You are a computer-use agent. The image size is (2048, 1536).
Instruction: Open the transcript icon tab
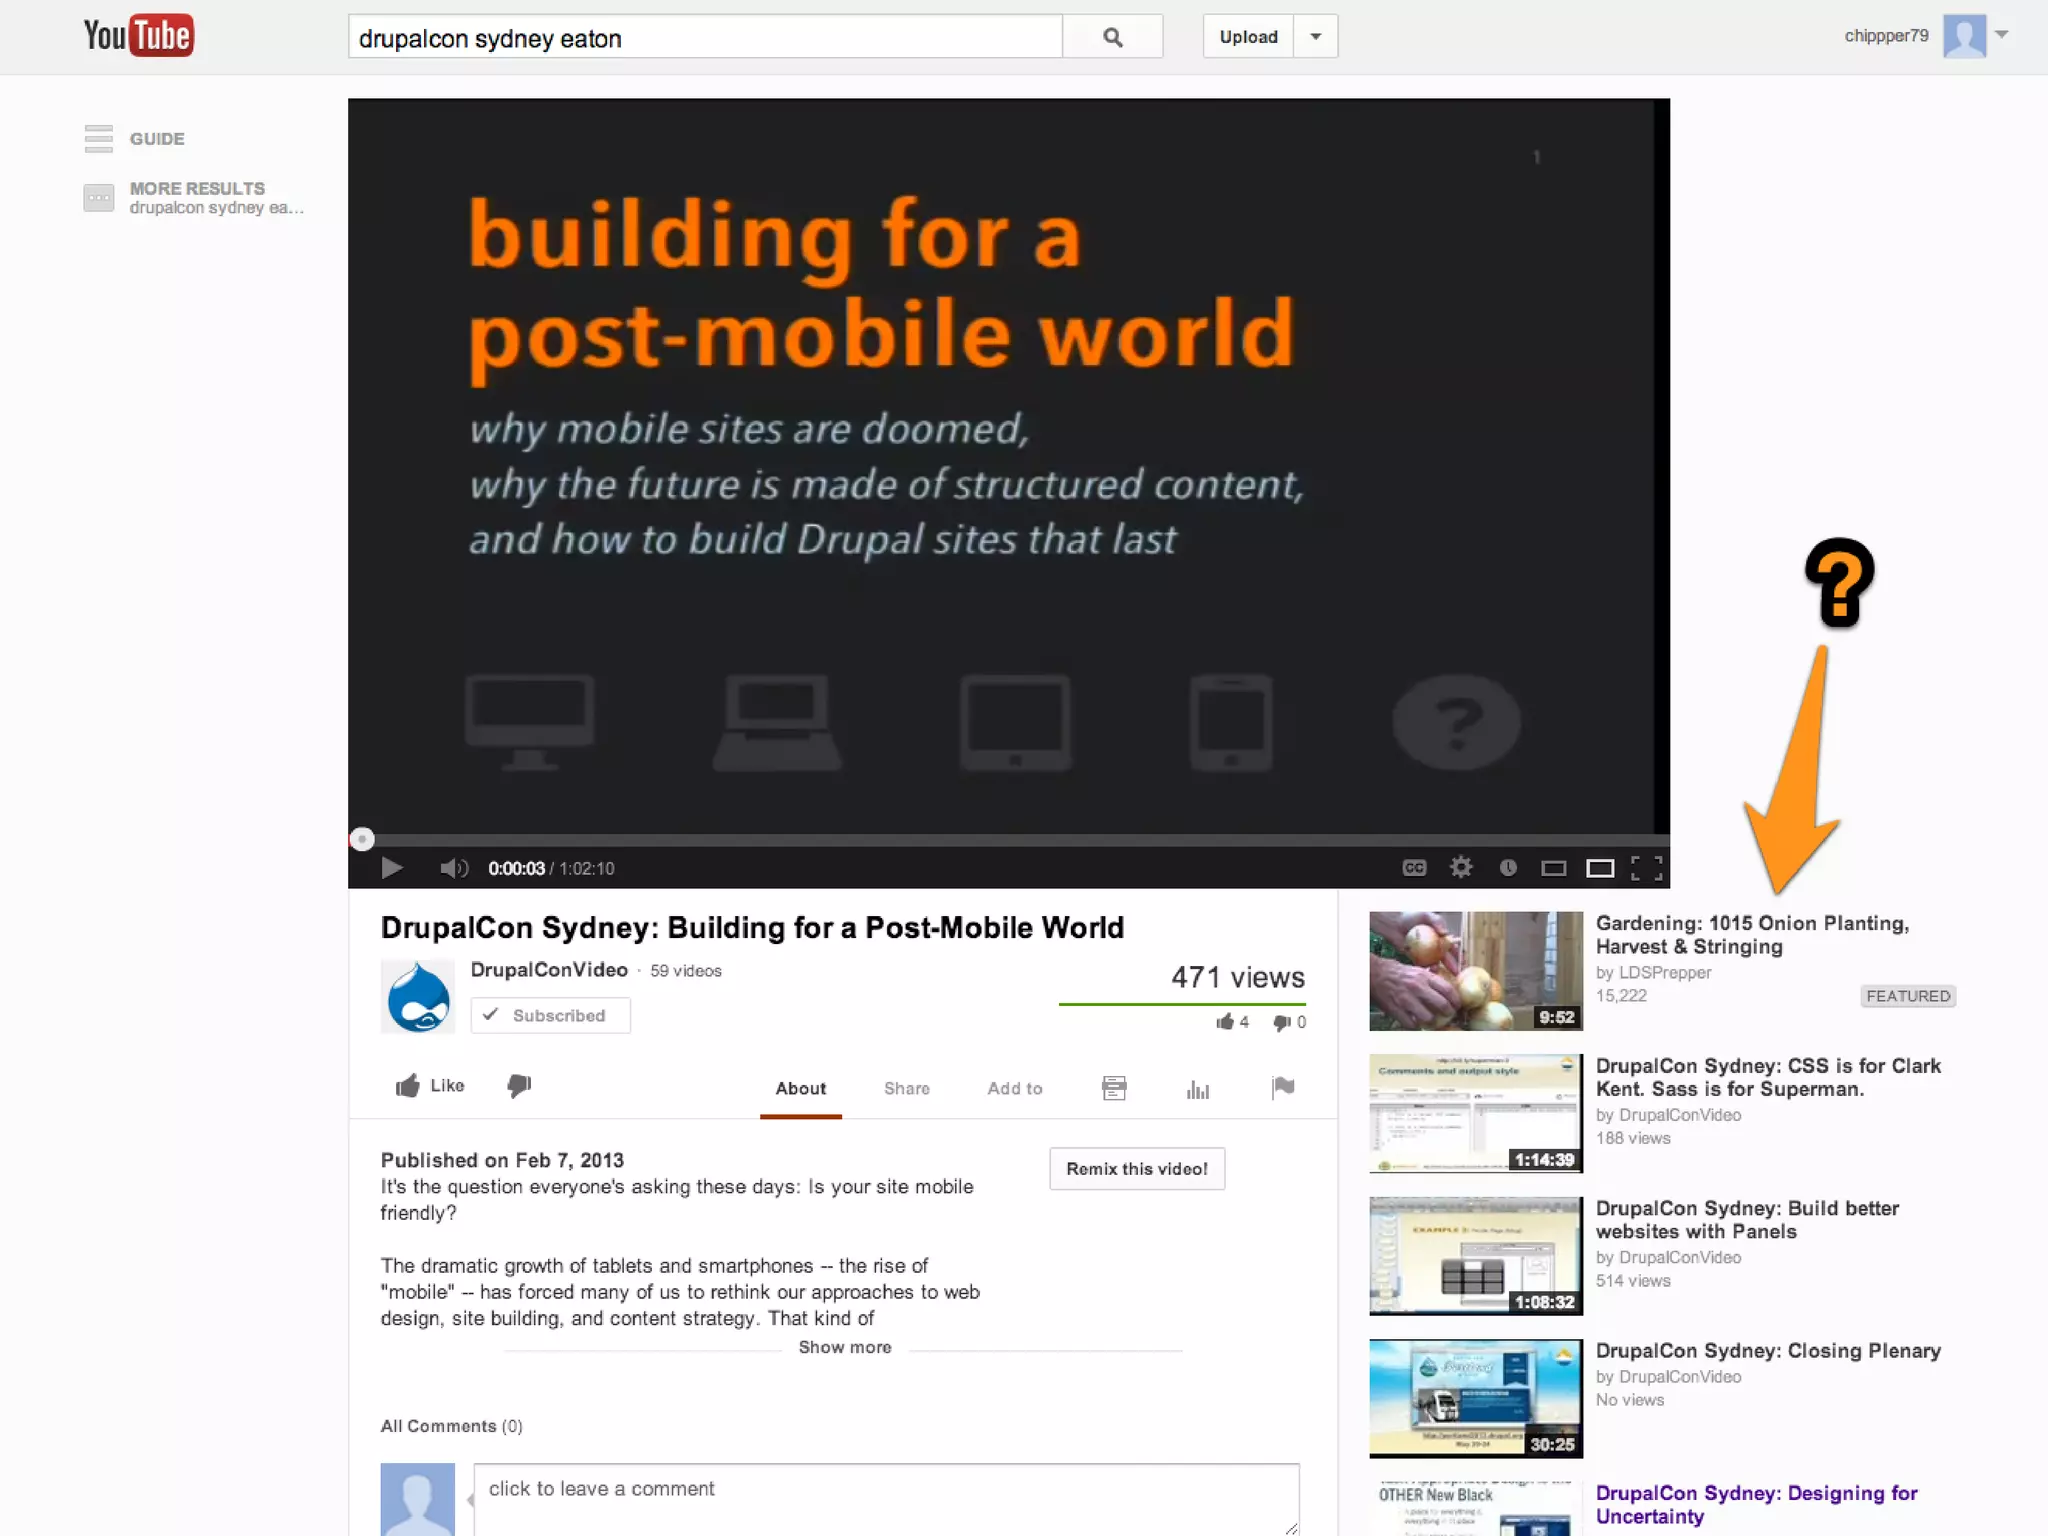(x=1114, y=1088)
